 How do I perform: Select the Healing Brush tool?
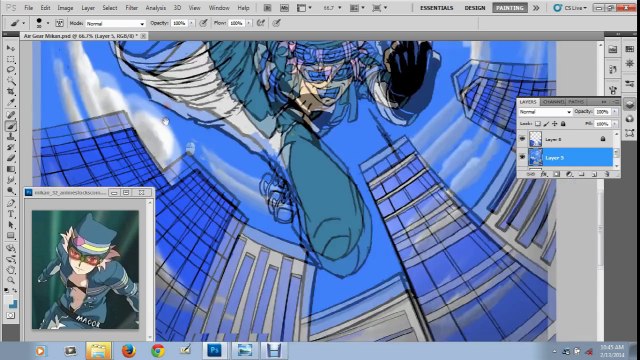point(11,115)
